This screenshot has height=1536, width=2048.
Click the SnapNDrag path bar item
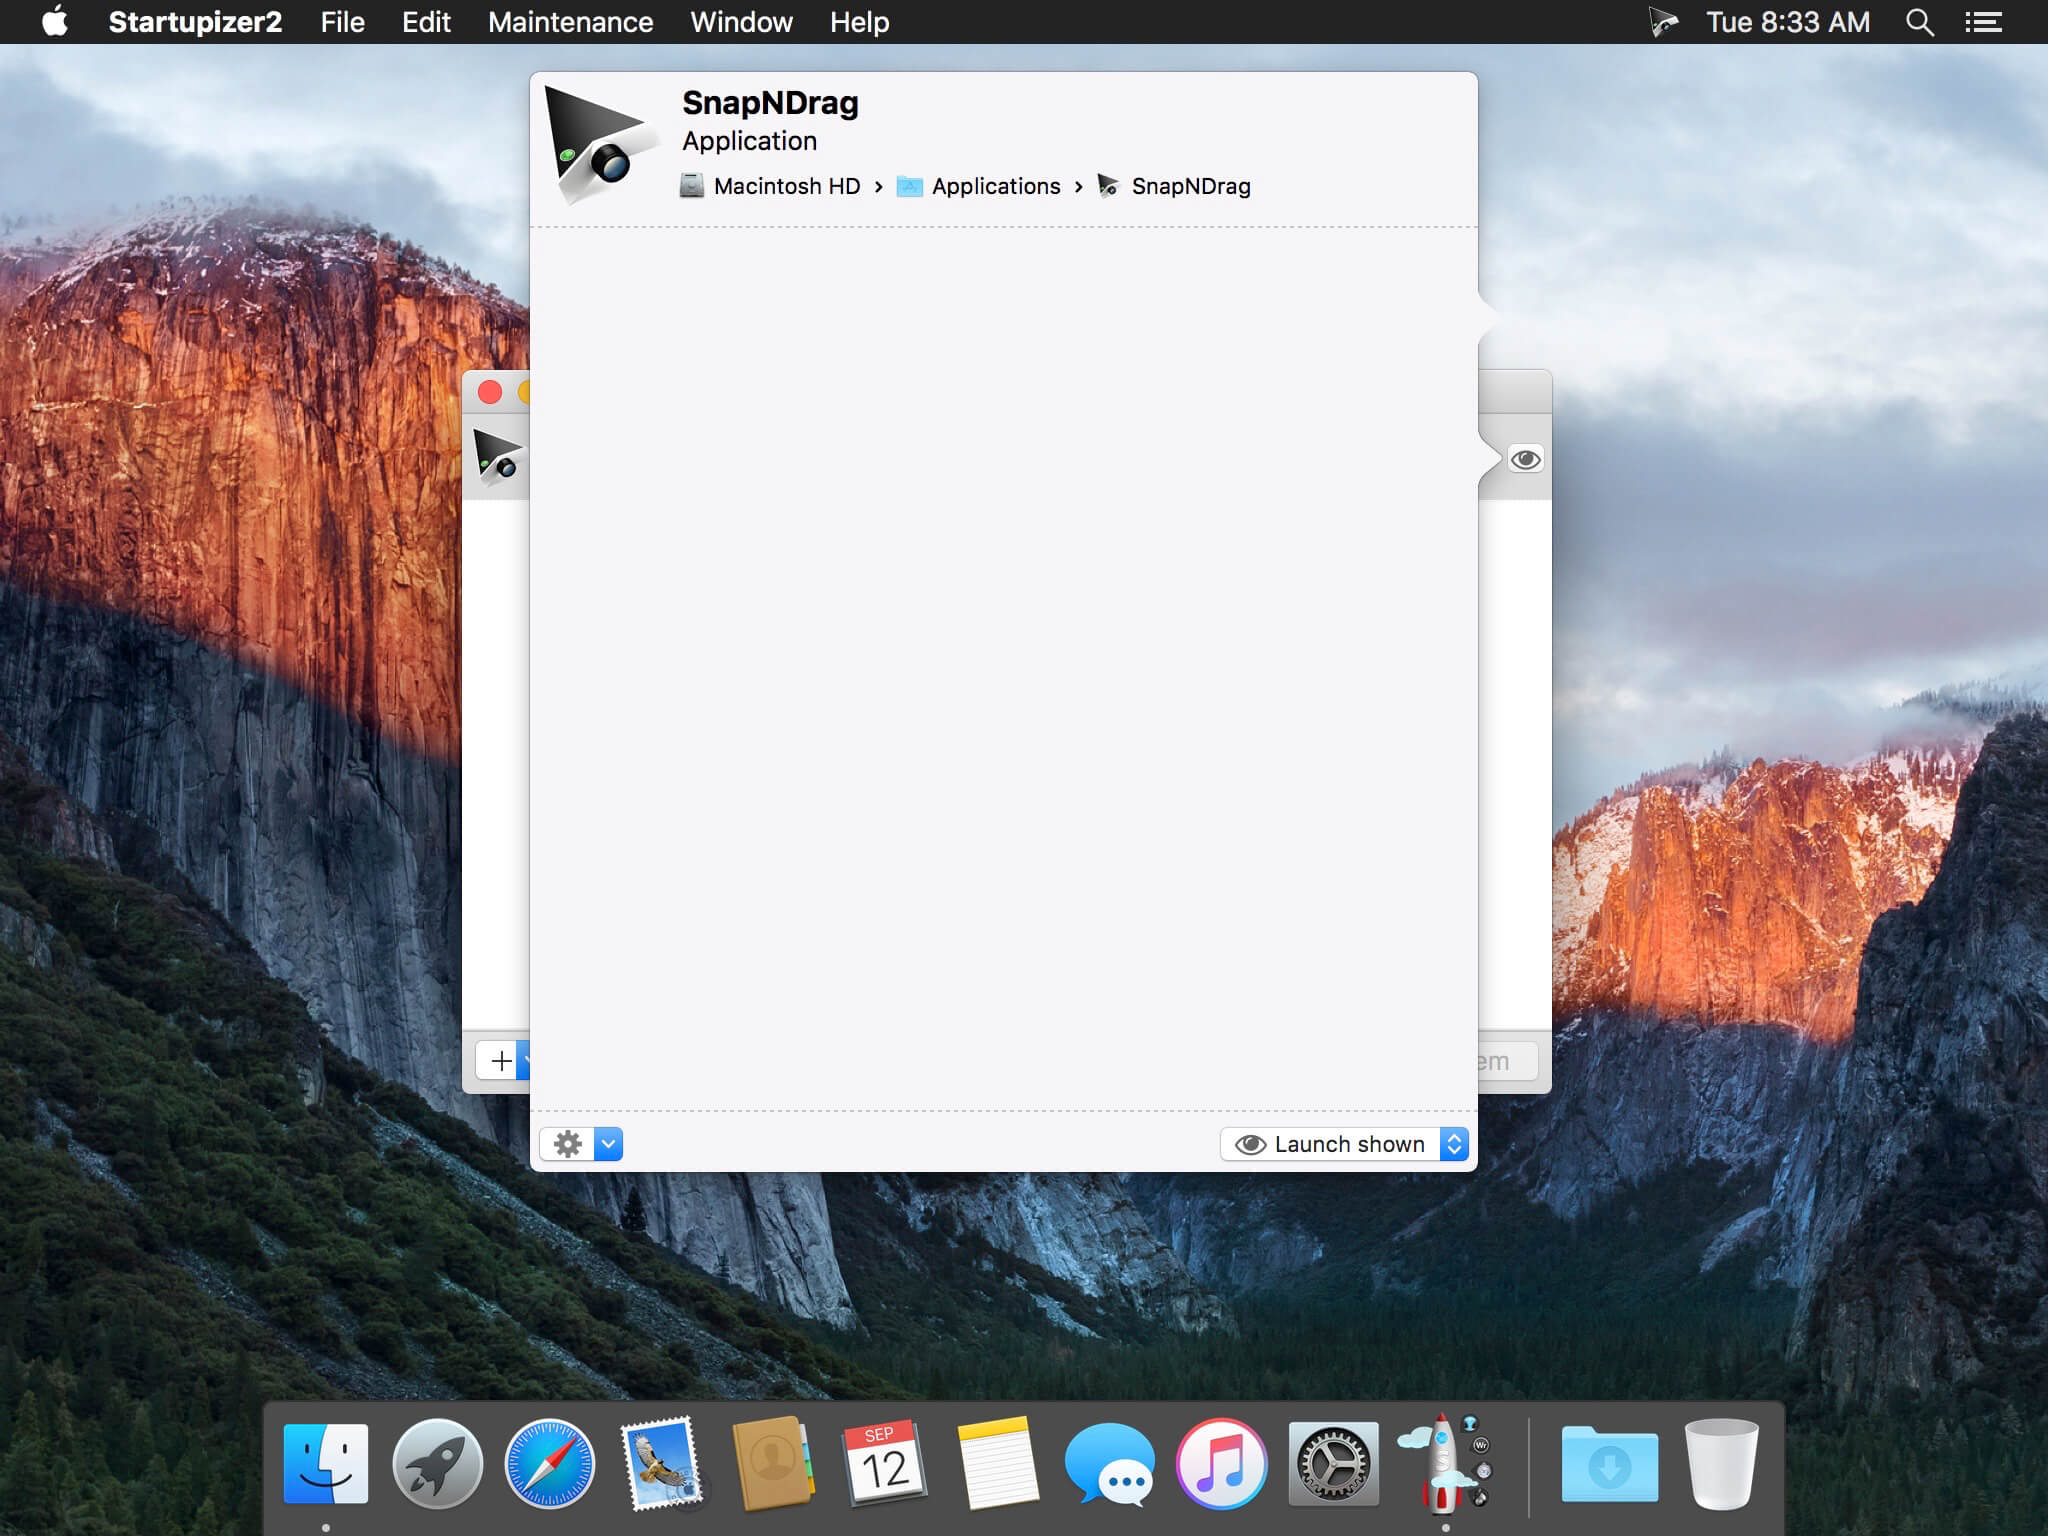click(x=1174, y=186)
